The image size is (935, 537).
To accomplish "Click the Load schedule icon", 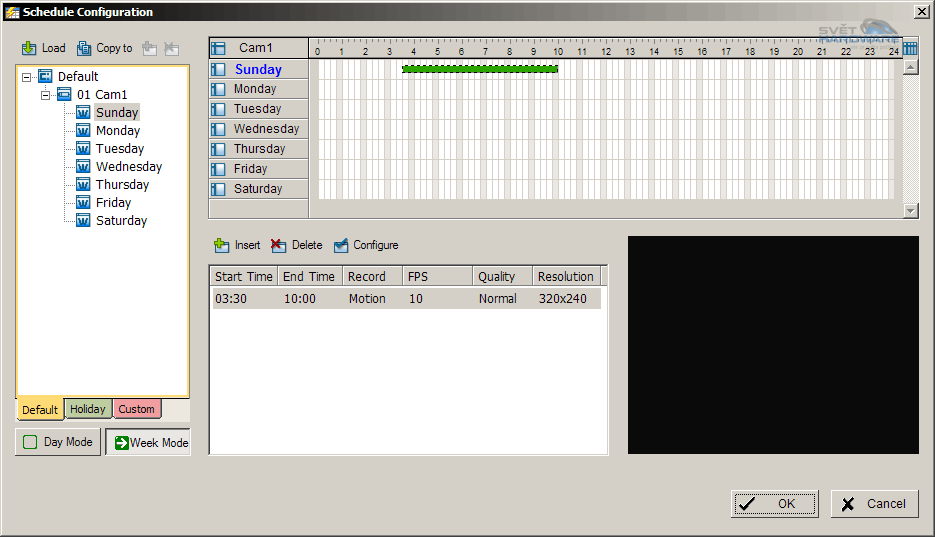I will pos(29,48).
